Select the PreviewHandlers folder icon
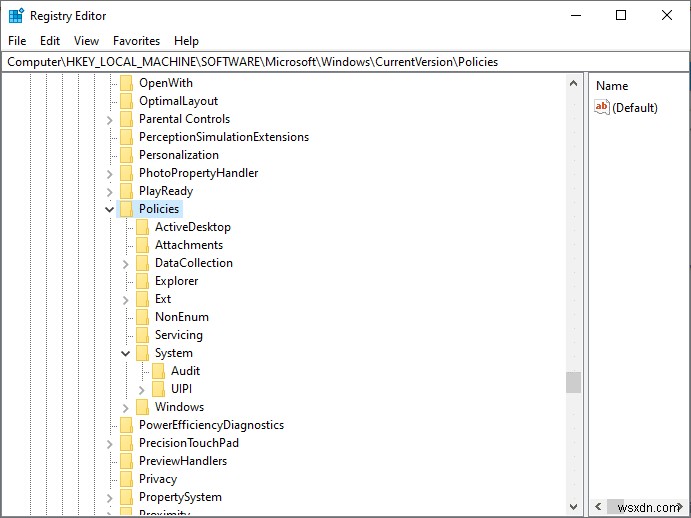Image resolution: width=691 pixels, height=518 pixels. point(126,461)
